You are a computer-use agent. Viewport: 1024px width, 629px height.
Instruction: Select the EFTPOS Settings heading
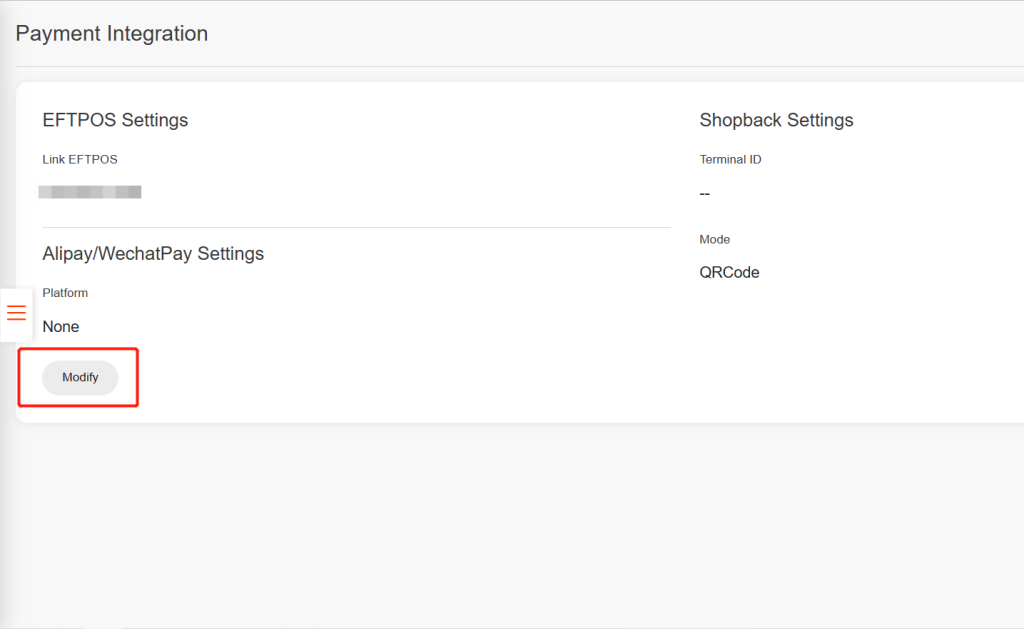pyautogui.click(x=115, y=120)
